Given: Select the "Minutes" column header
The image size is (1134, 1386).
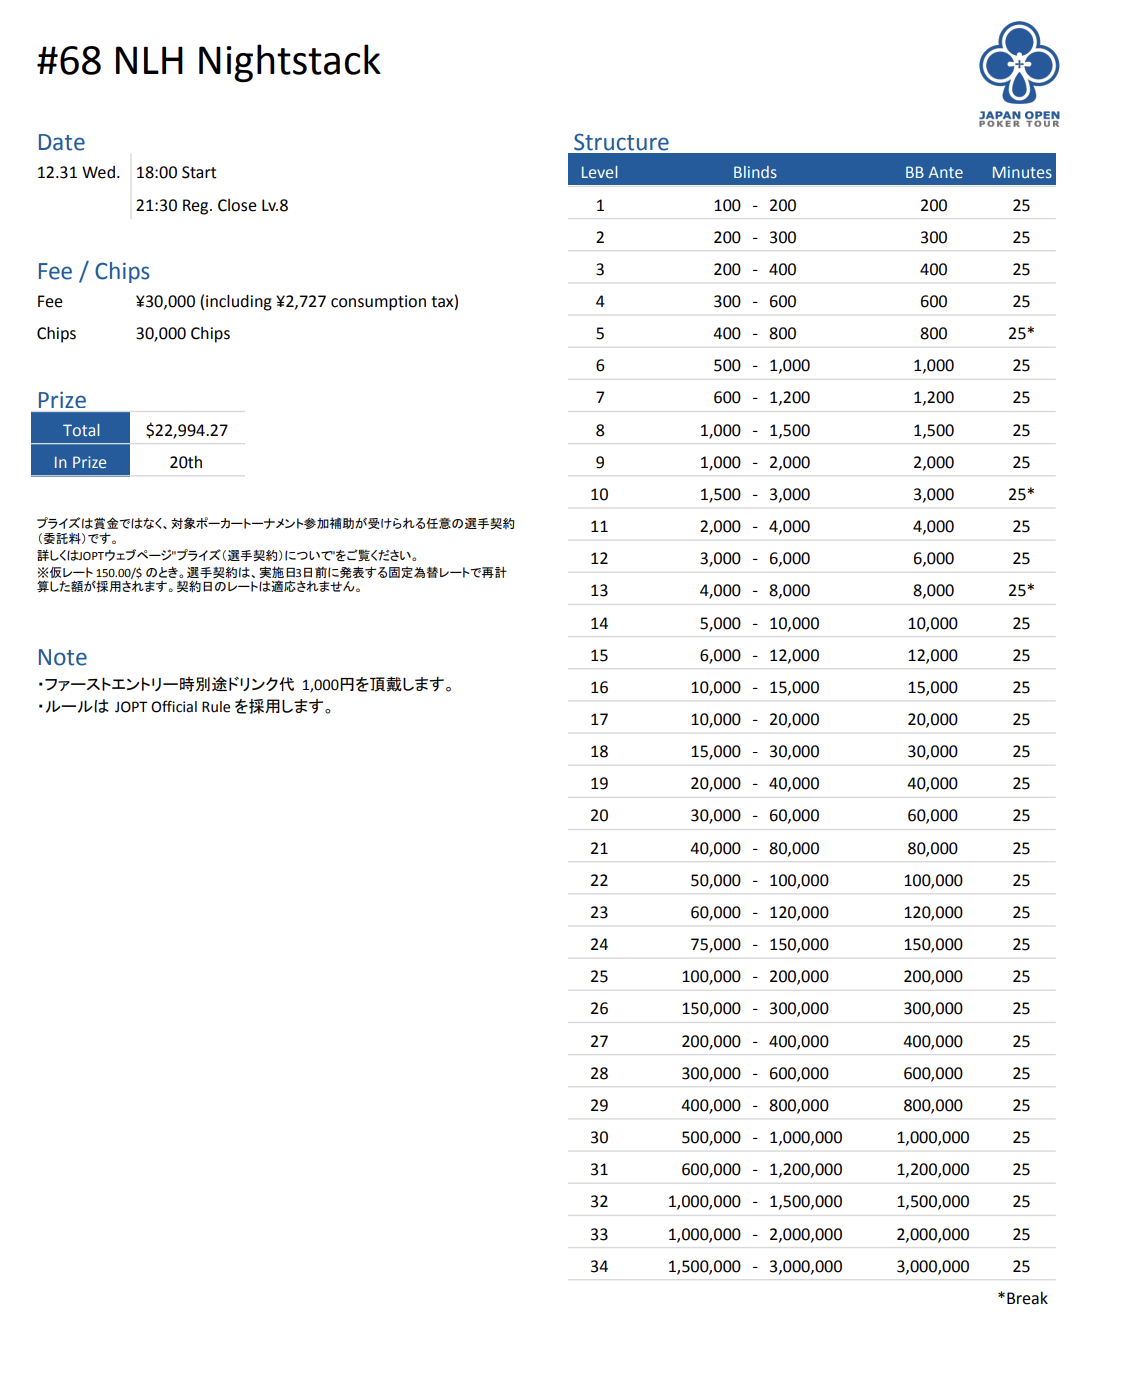Looking at the screenshot, I should point(1021,172).
